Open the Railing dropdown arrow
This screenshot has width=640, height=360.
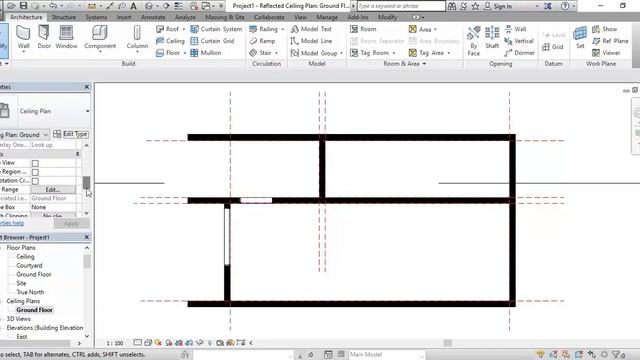tap(282, 29)
